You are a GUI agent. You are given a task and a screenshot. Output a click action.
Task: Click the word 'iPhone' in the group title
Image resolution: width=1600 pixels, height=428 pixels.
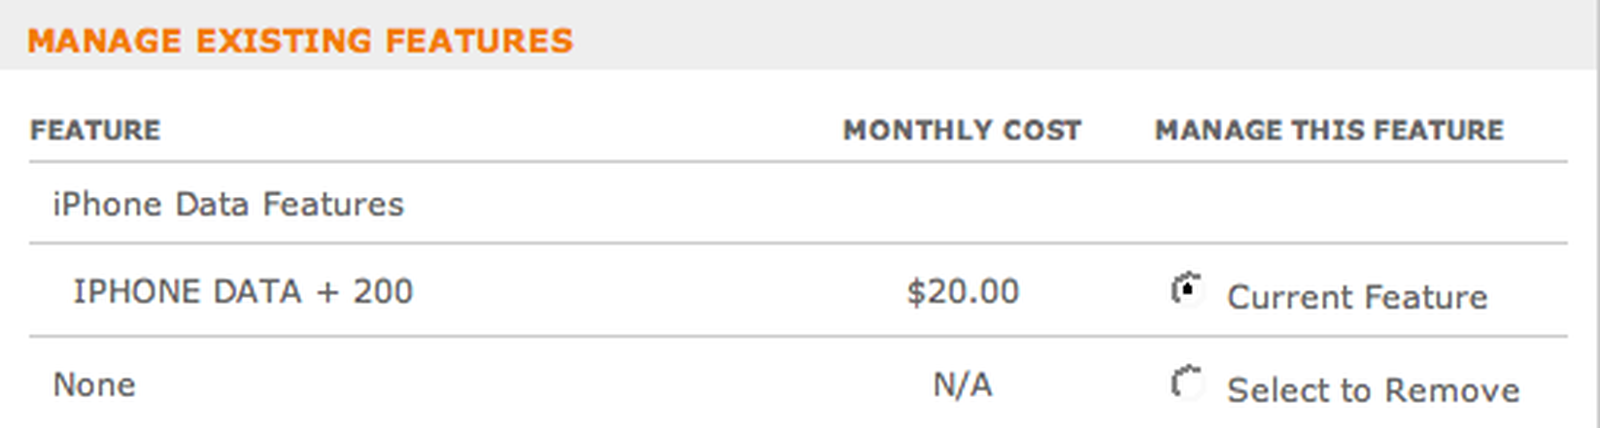click(107, 204)
